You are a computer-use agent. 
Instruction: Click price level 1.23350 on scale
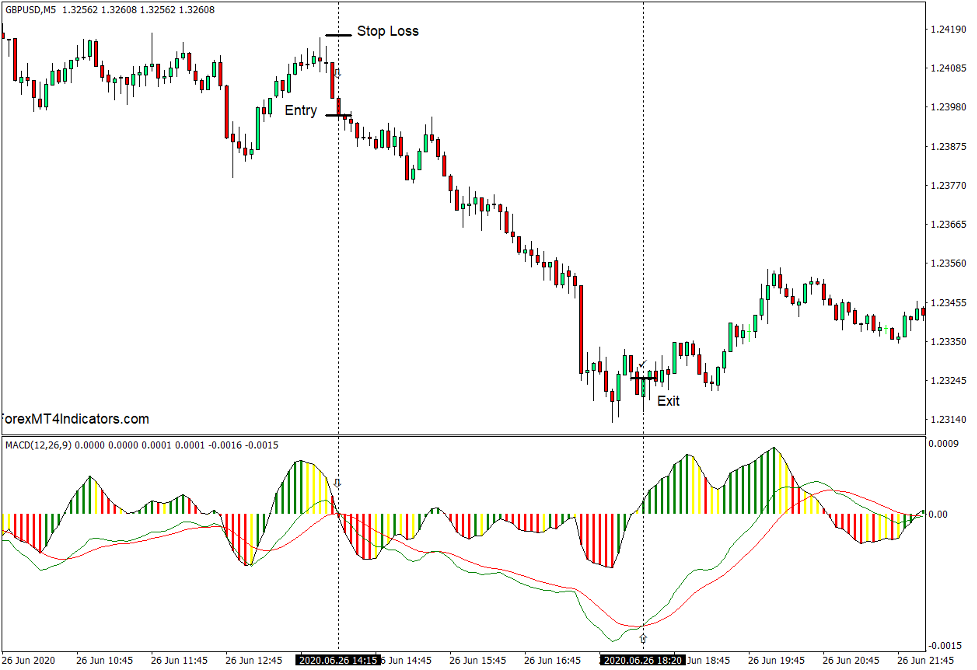948,342
